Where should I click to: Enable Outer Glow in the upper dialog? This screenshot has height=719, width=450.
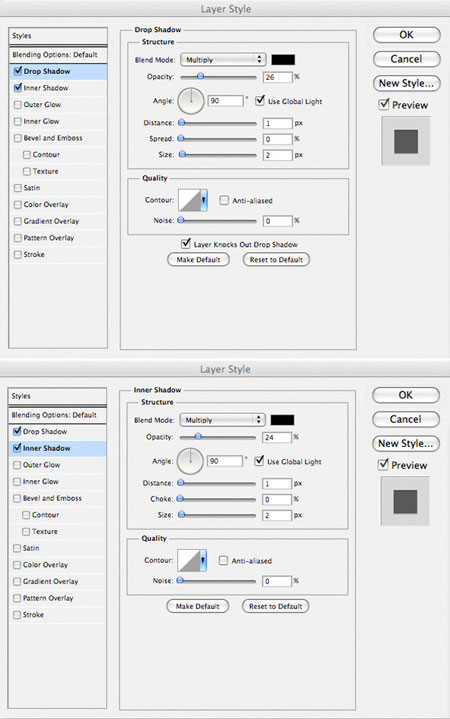point(18,105)
